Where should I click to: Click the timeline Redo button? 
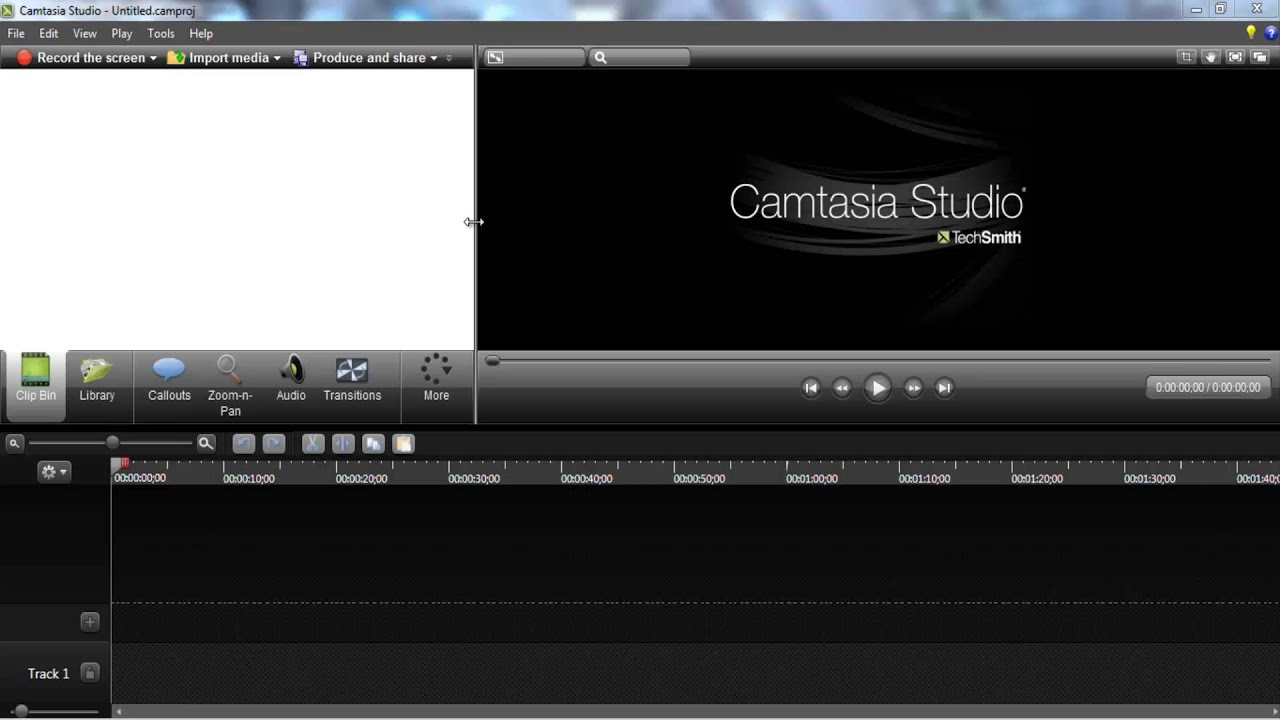point(273,444)
